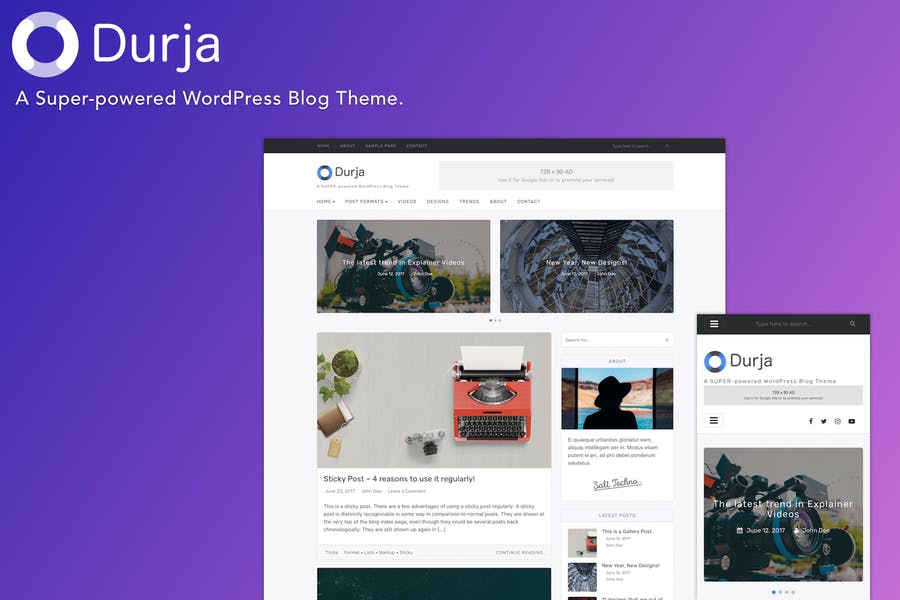Open the YouTube social icon
The image size is (900, 600).
[x=852, y=421]
